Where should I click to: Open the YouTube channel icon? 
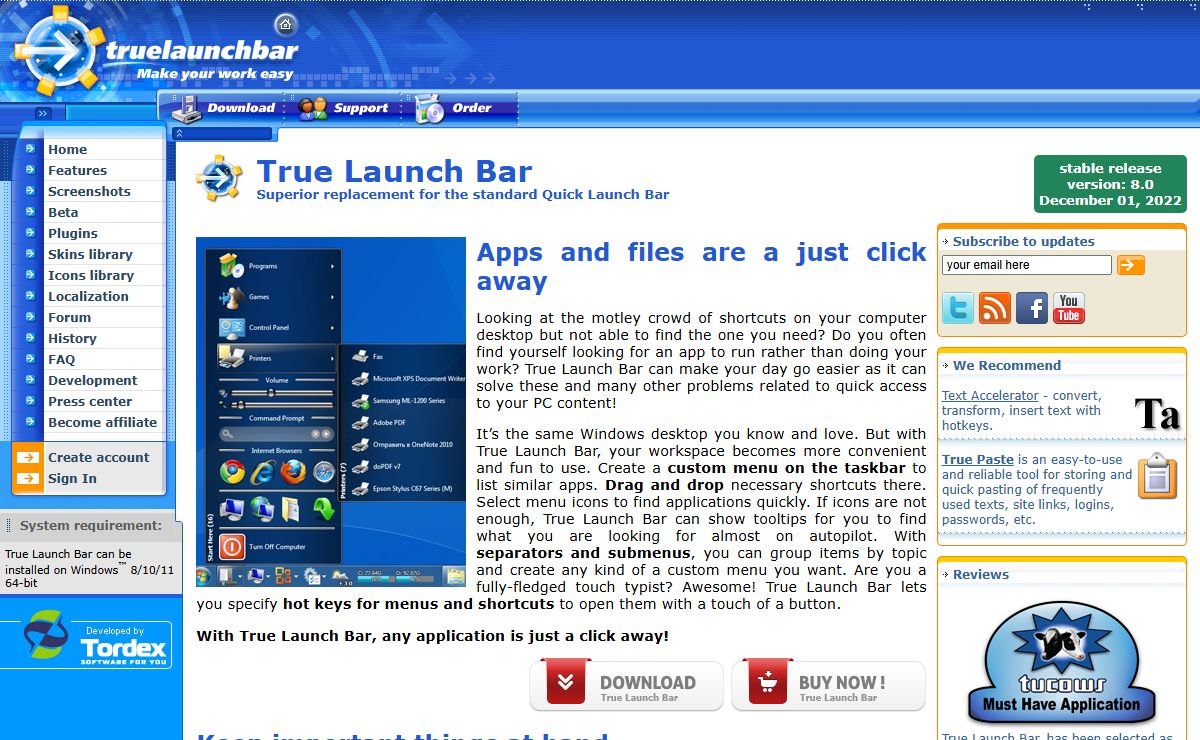1069,308
